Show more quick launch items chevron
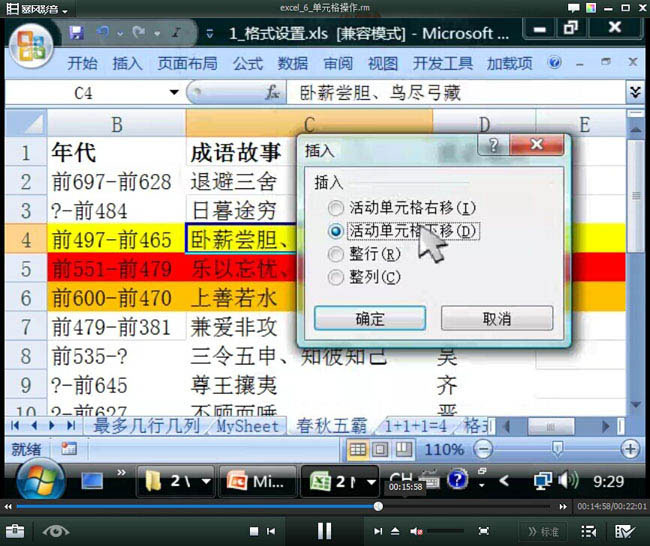The image size is (650, 546). 121,472
